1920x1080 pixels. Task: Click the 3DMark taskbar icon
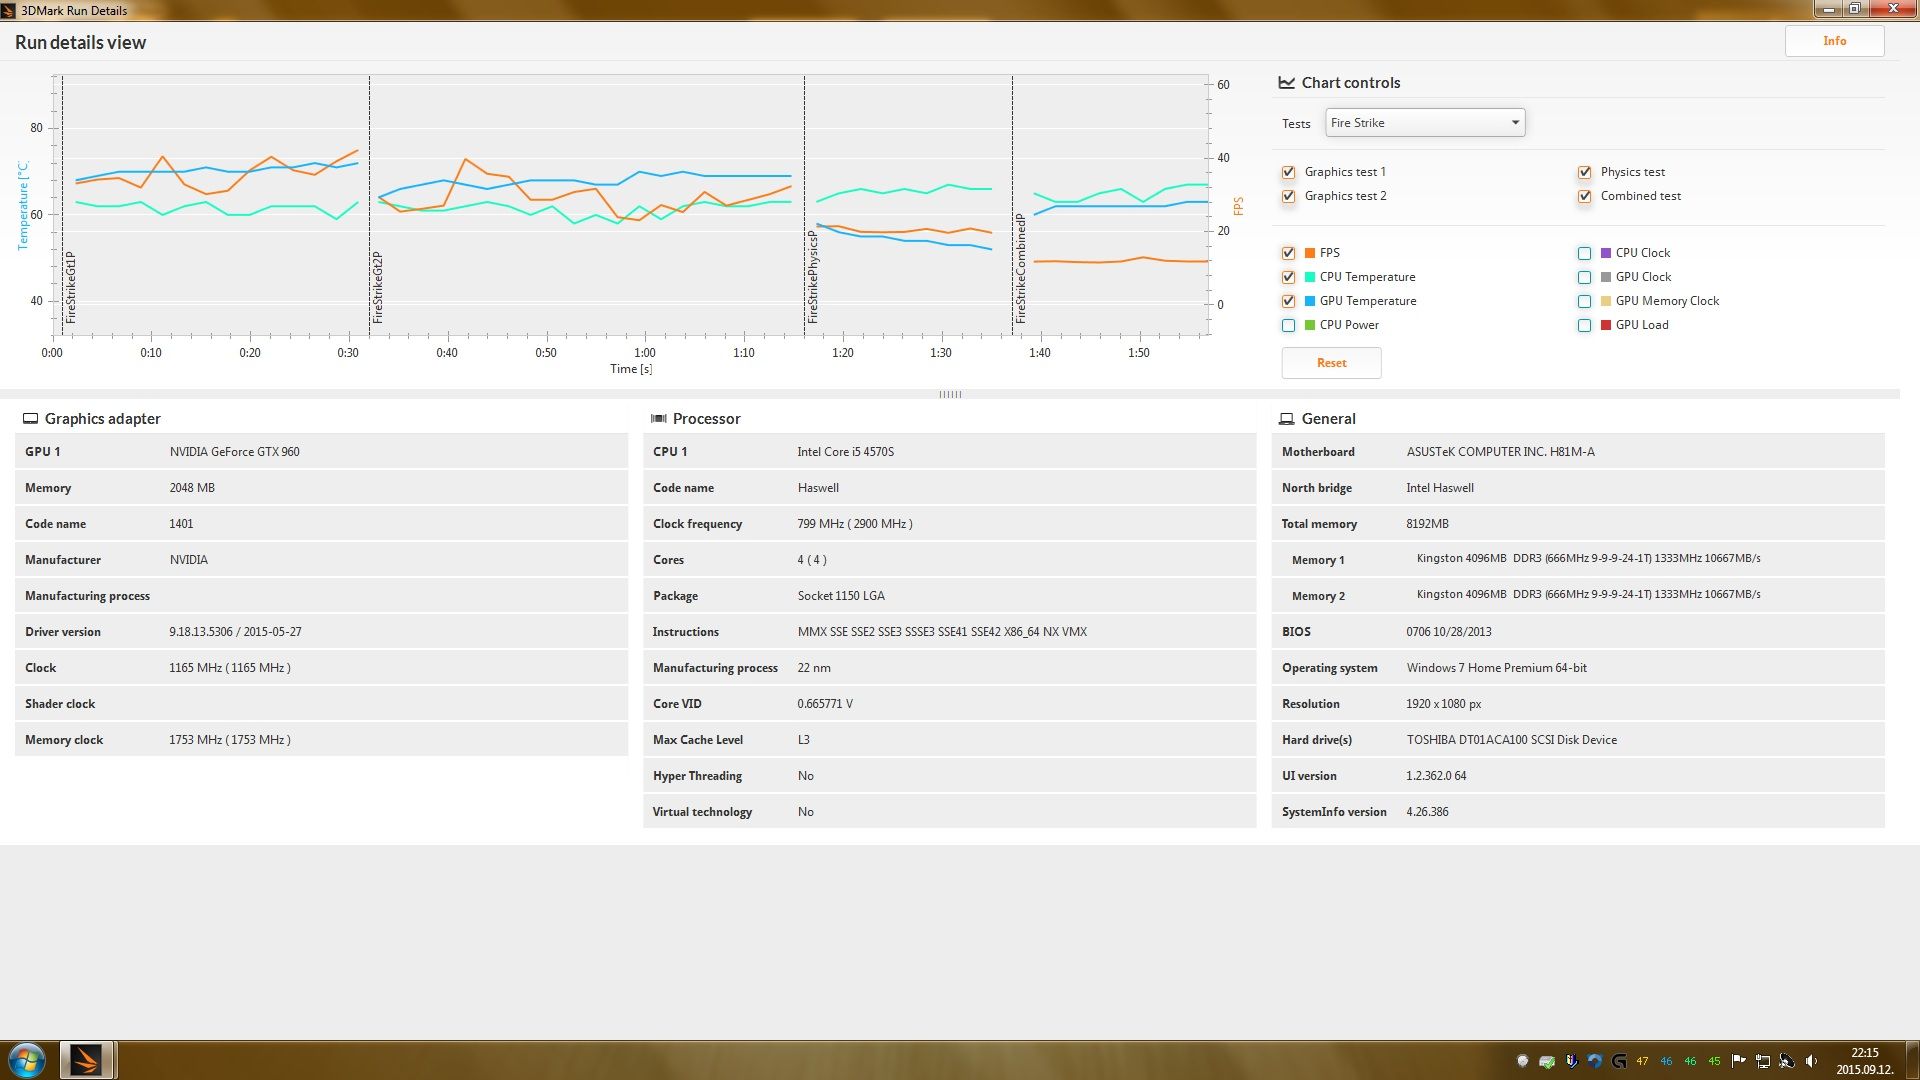(86, 1060)
